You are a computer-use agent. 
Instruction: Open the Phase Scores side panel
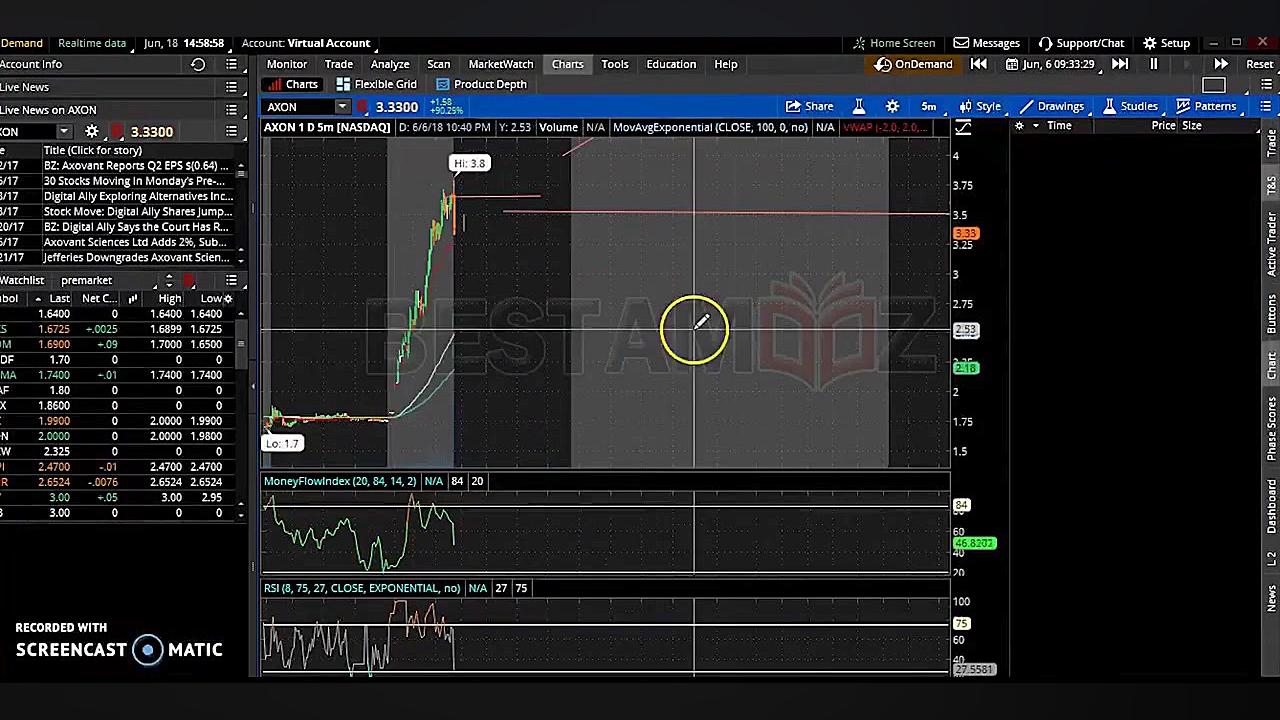click(x=1272, y=428)
